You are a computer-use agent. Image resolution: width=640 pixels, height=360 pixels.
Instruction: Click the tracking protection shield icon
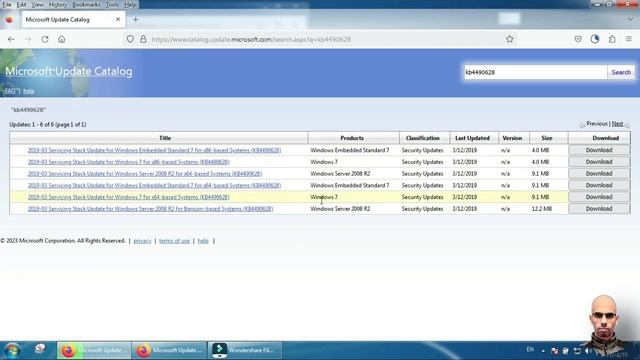pyautogui.click(x=130, y=39)
